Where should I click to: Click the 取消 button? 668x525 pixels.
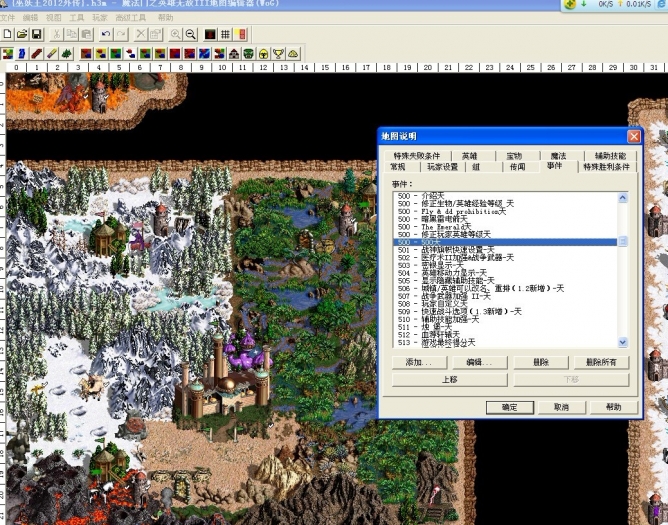[x=561, y=407]
